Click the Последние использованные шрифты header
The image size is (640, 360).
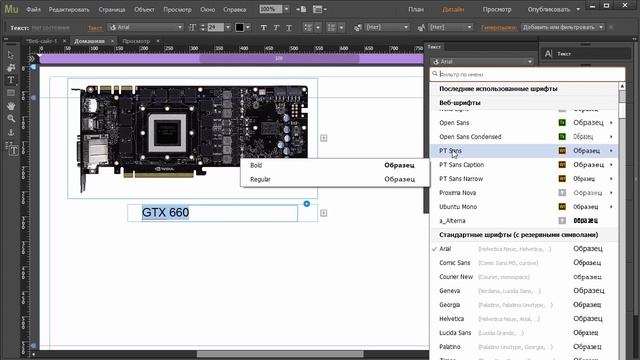[498, 89]
